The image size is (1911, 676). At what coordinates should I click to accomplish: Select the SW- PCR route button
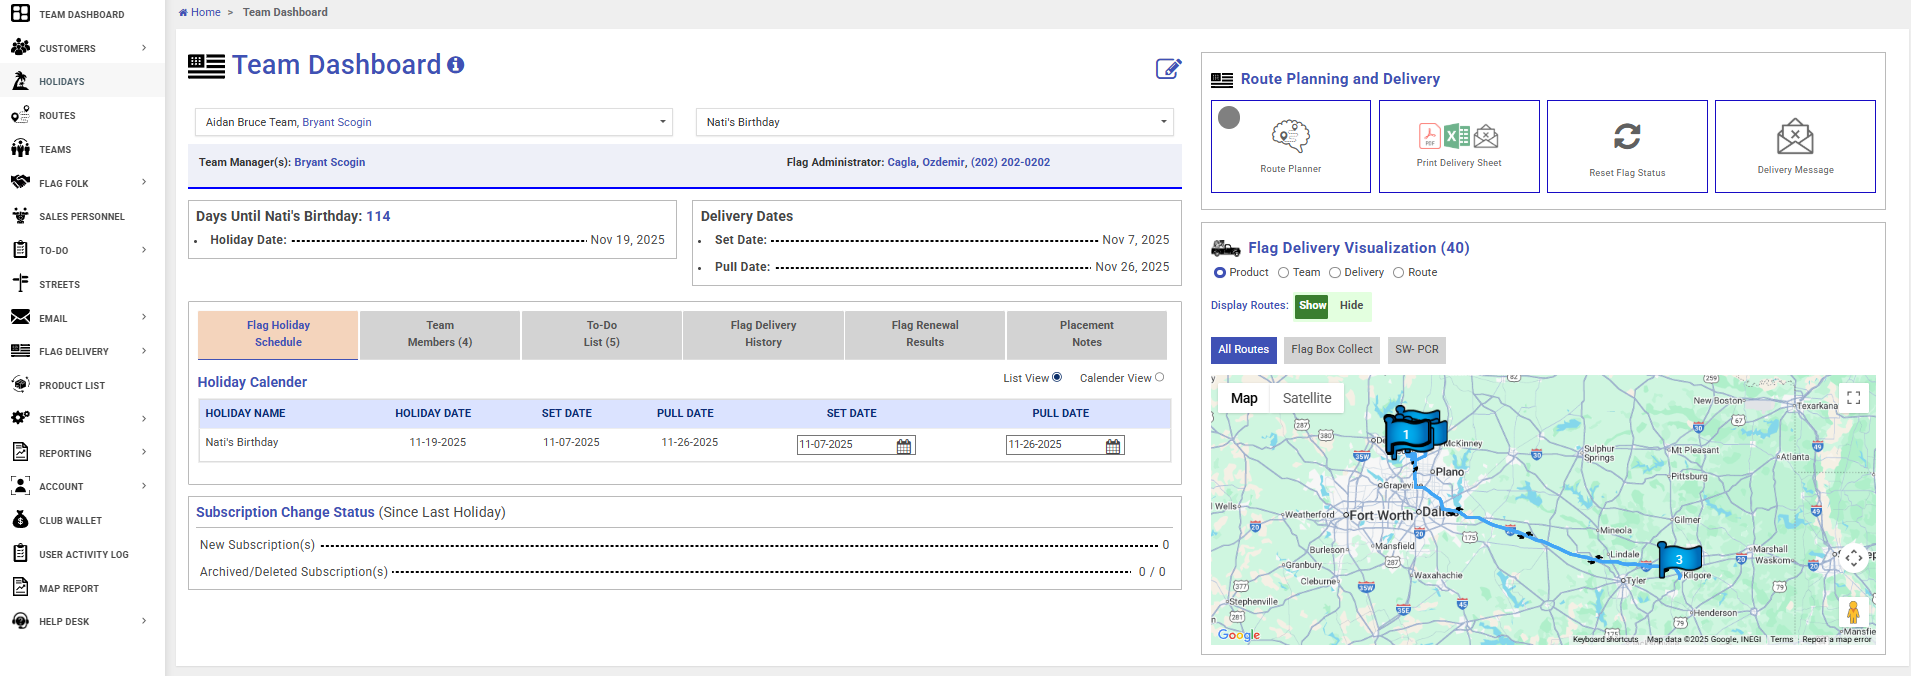point(1417,350)
